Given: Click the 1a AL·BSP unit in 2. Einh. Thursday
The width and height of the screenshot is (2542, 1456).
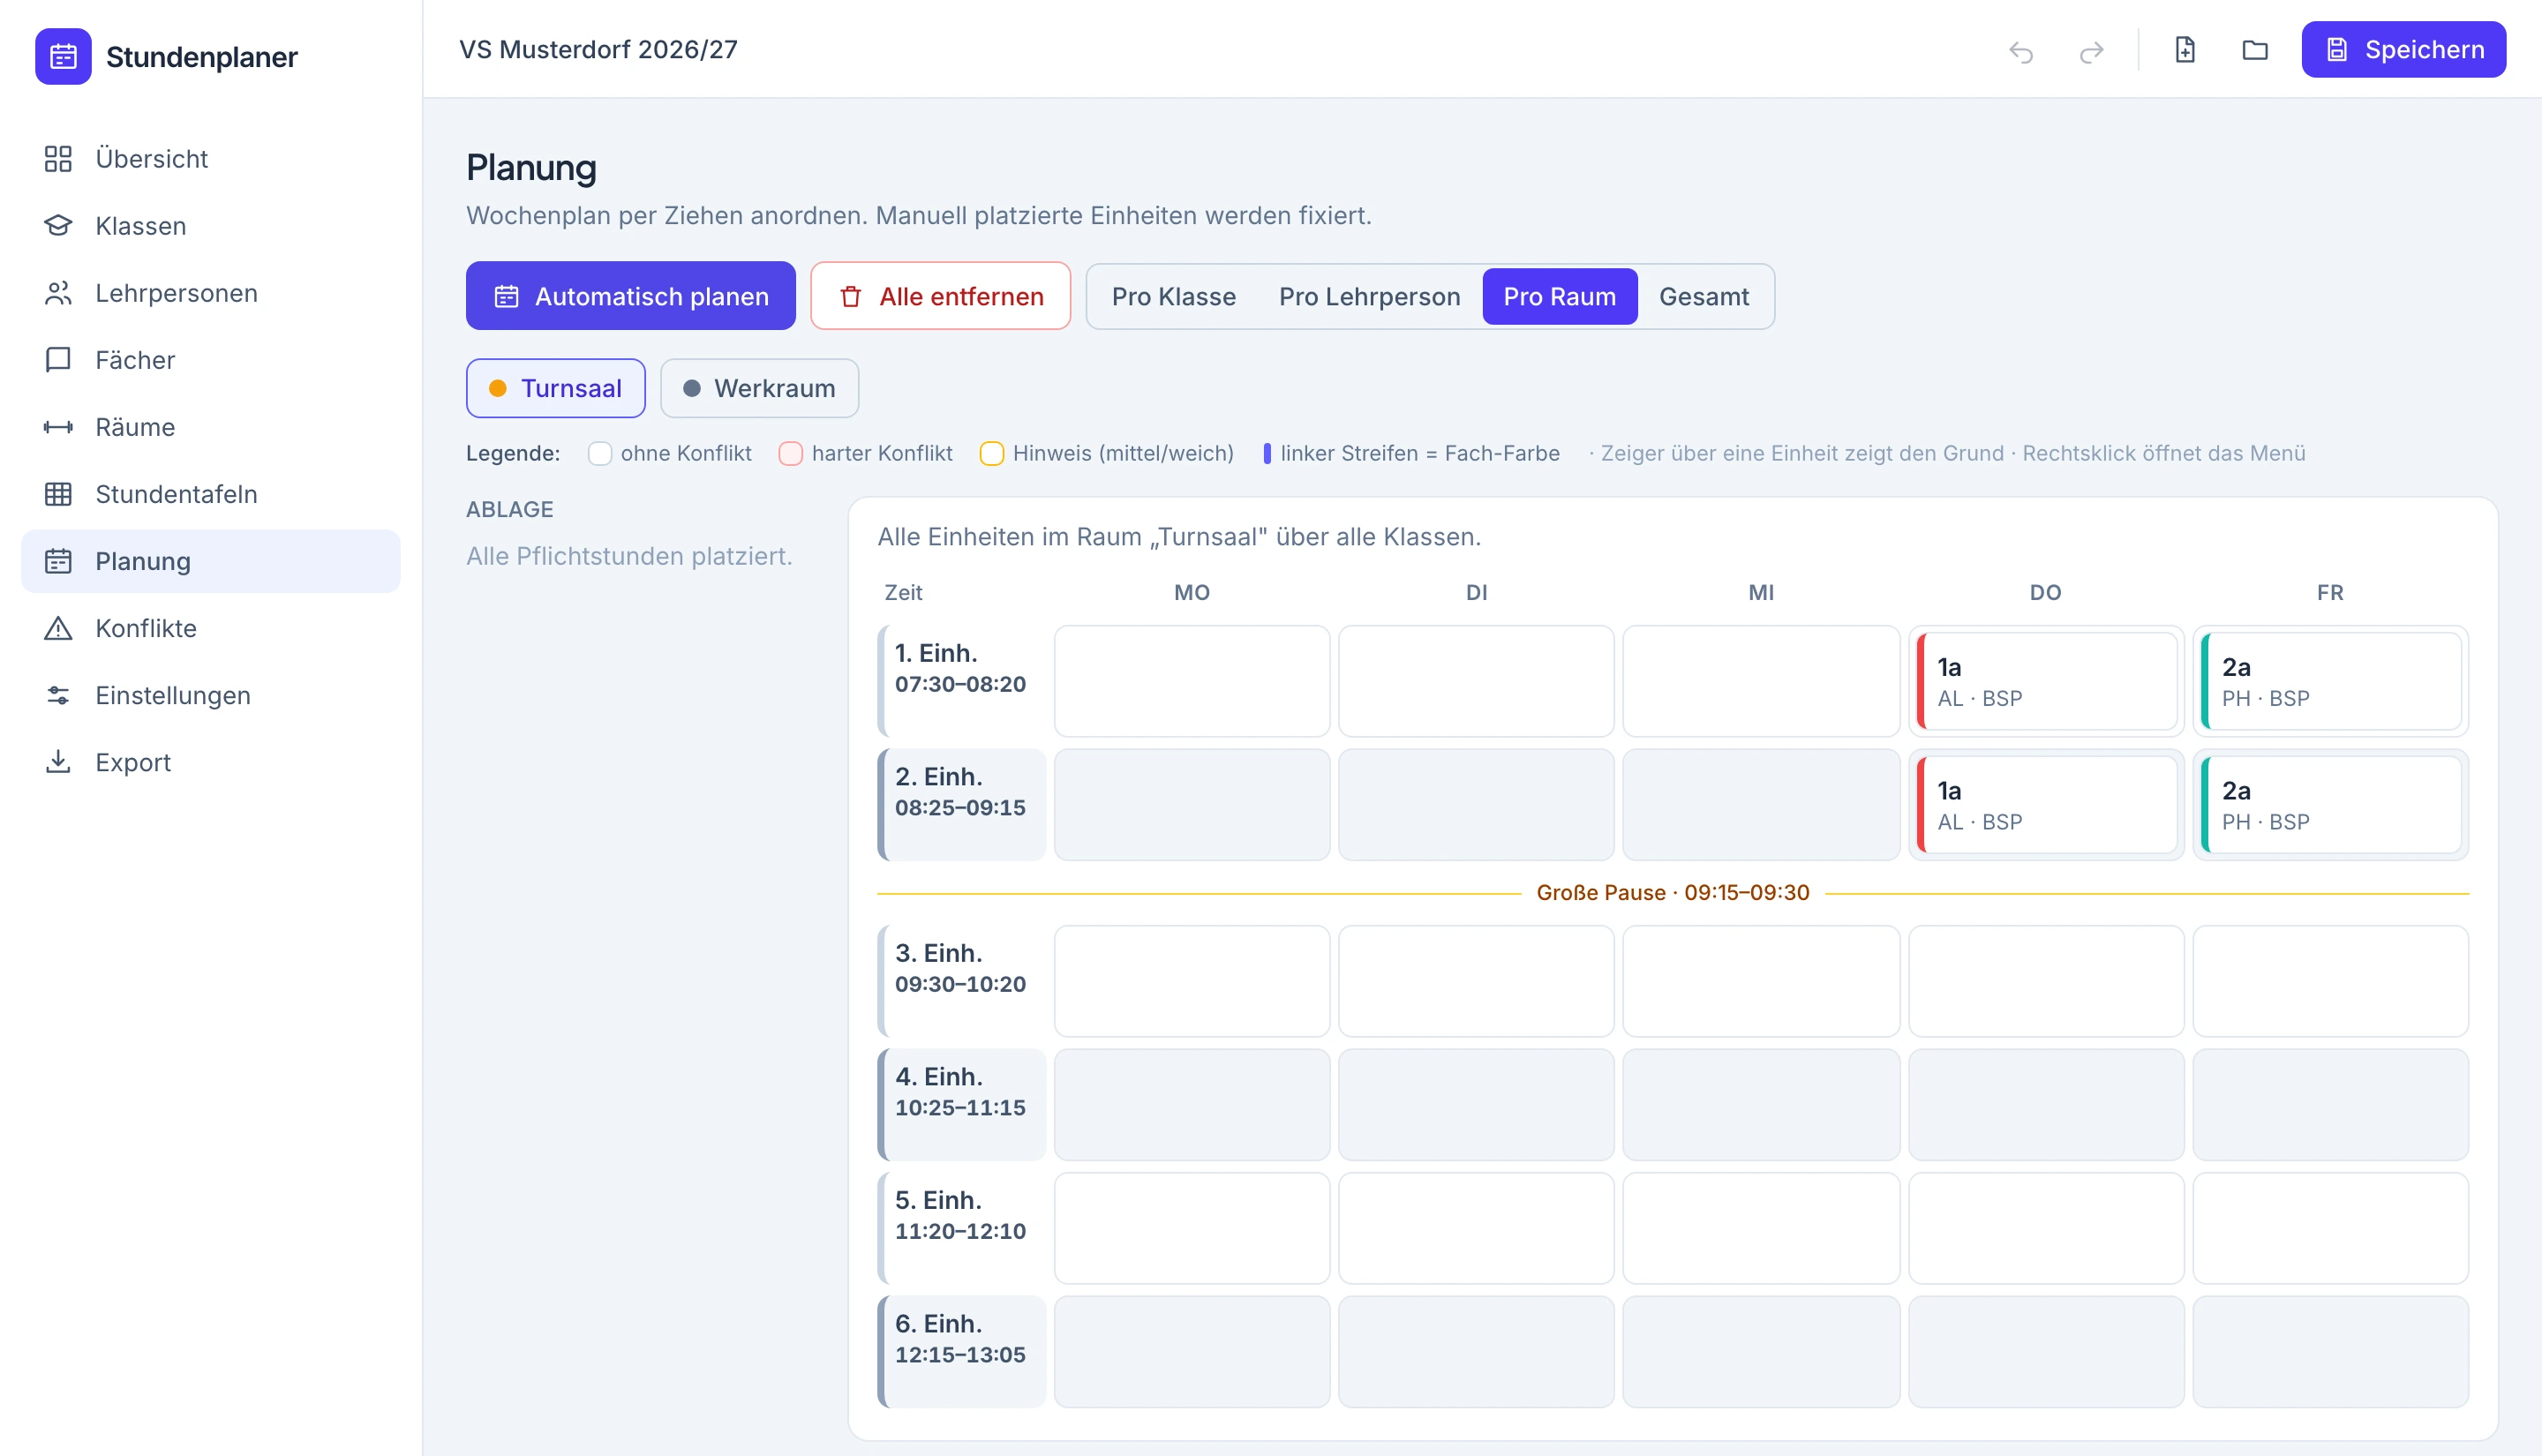Looking at the screenshot, I should pyautogui.click(x=2046, y=805).
